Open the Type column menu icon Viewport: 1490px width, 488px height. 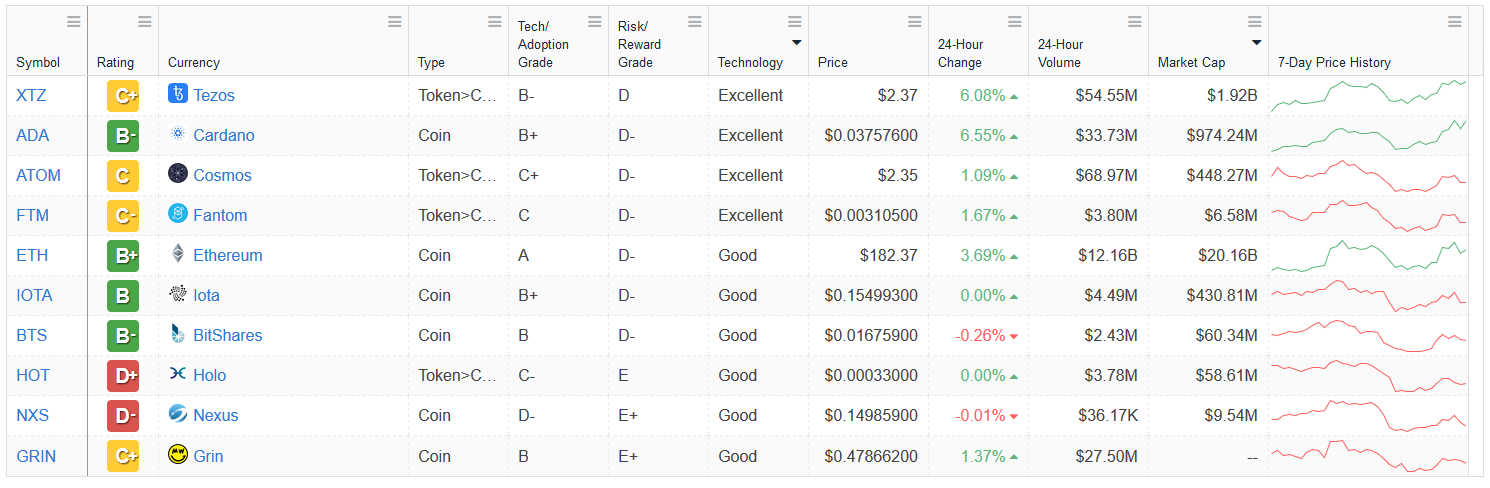pos(495,22)
